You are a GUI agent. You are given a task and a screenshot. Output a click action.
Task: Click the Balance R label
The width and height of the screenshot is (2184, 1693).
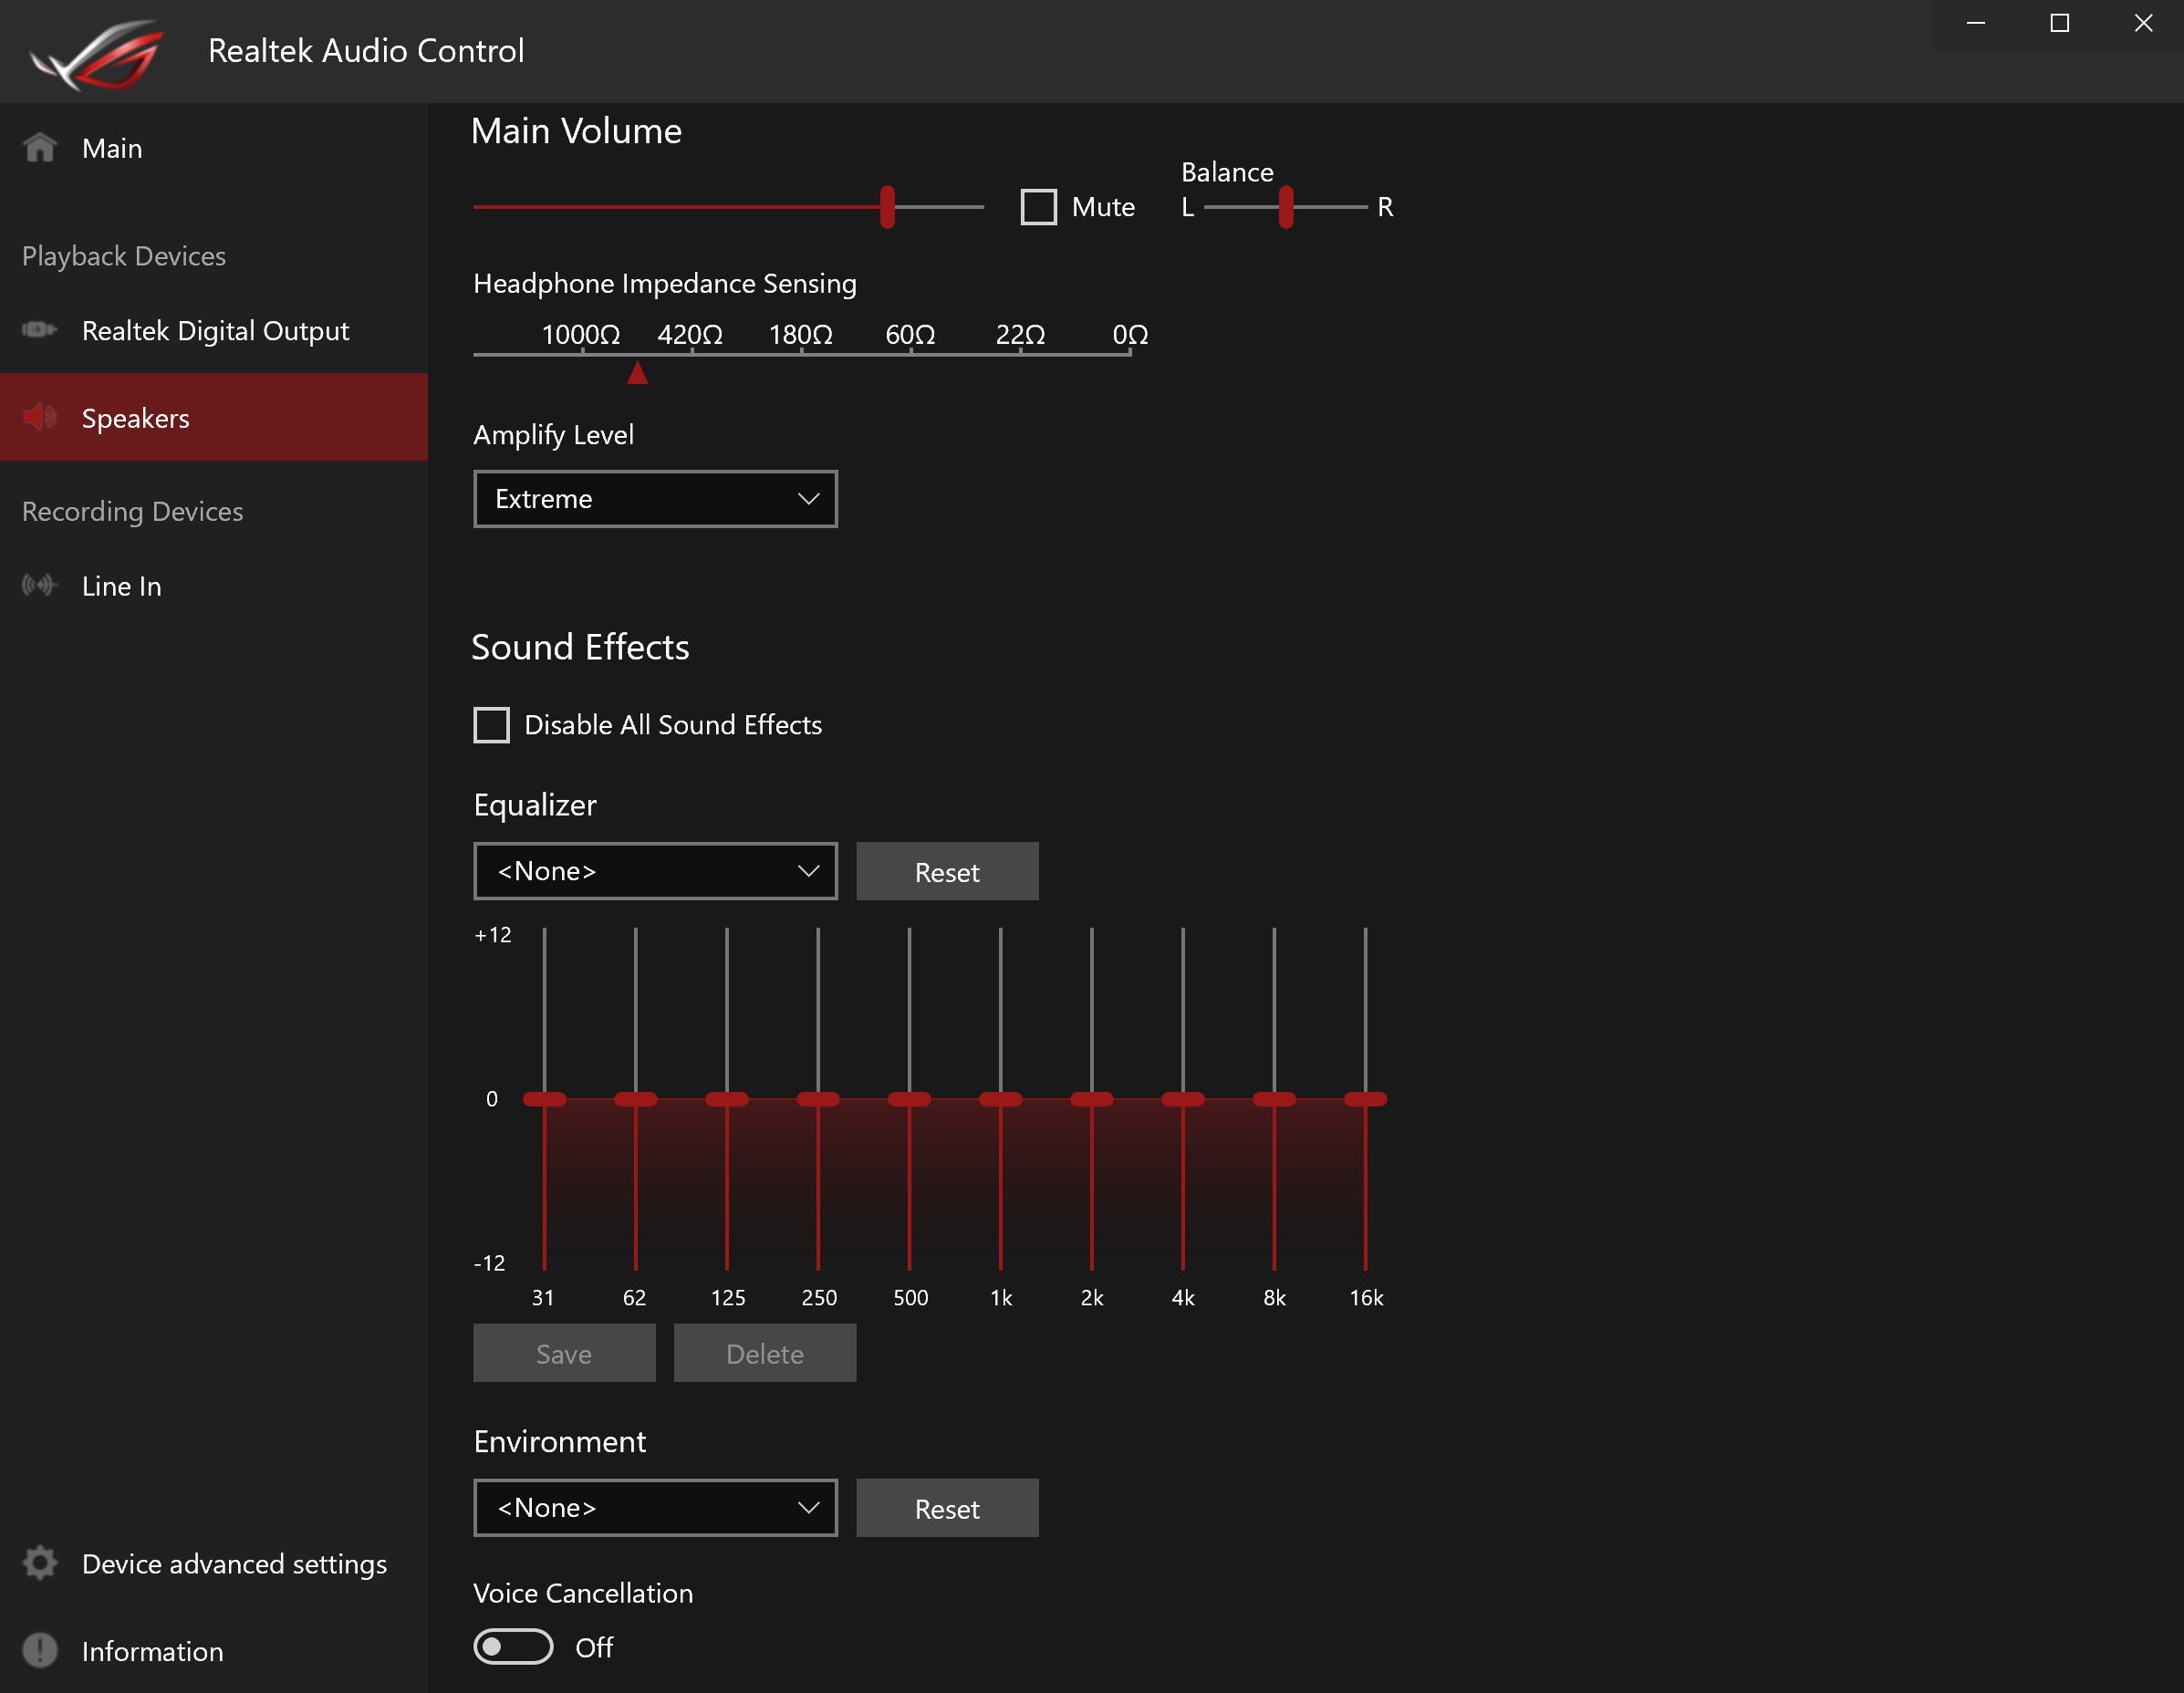[x=1385, y=207]
